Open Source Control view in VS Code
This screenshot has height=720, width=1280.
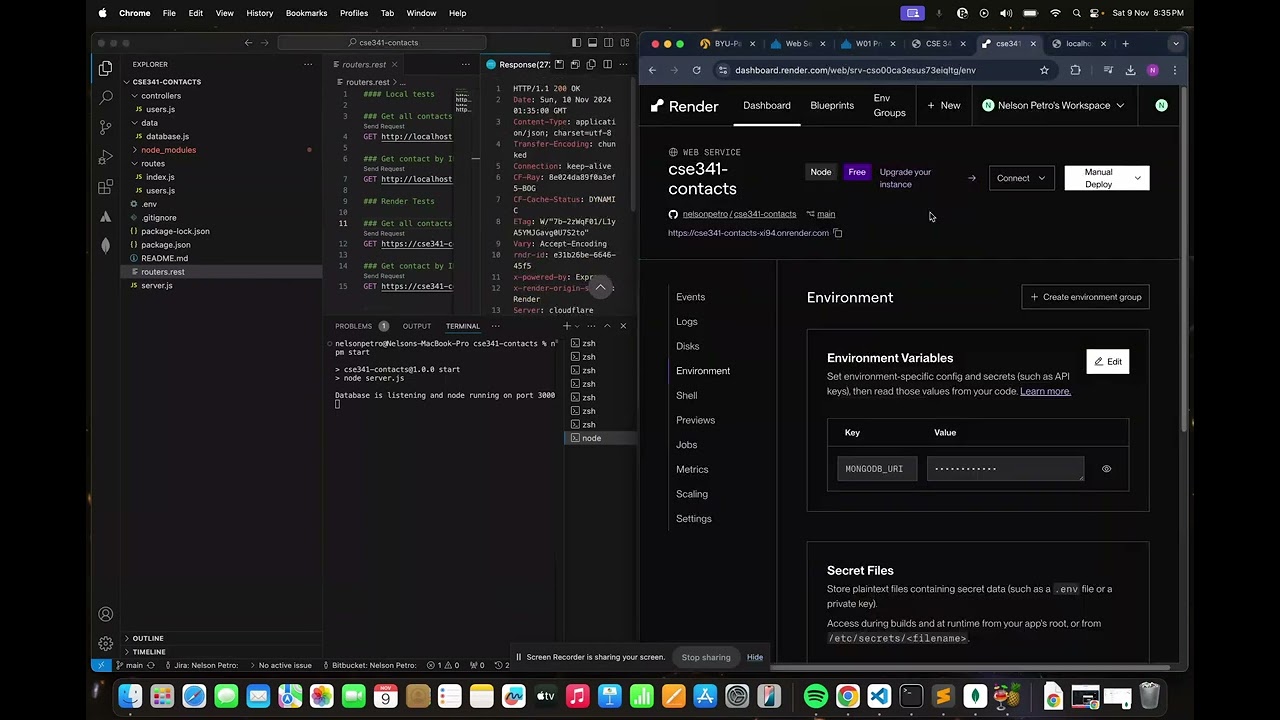pyautogui.click(x=106, y=128)
